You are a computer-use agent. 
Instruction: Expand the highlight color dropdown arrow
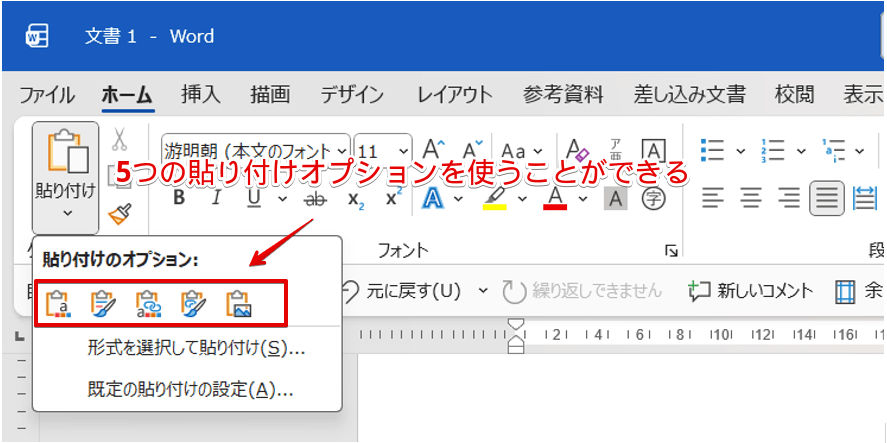point(522,199)
